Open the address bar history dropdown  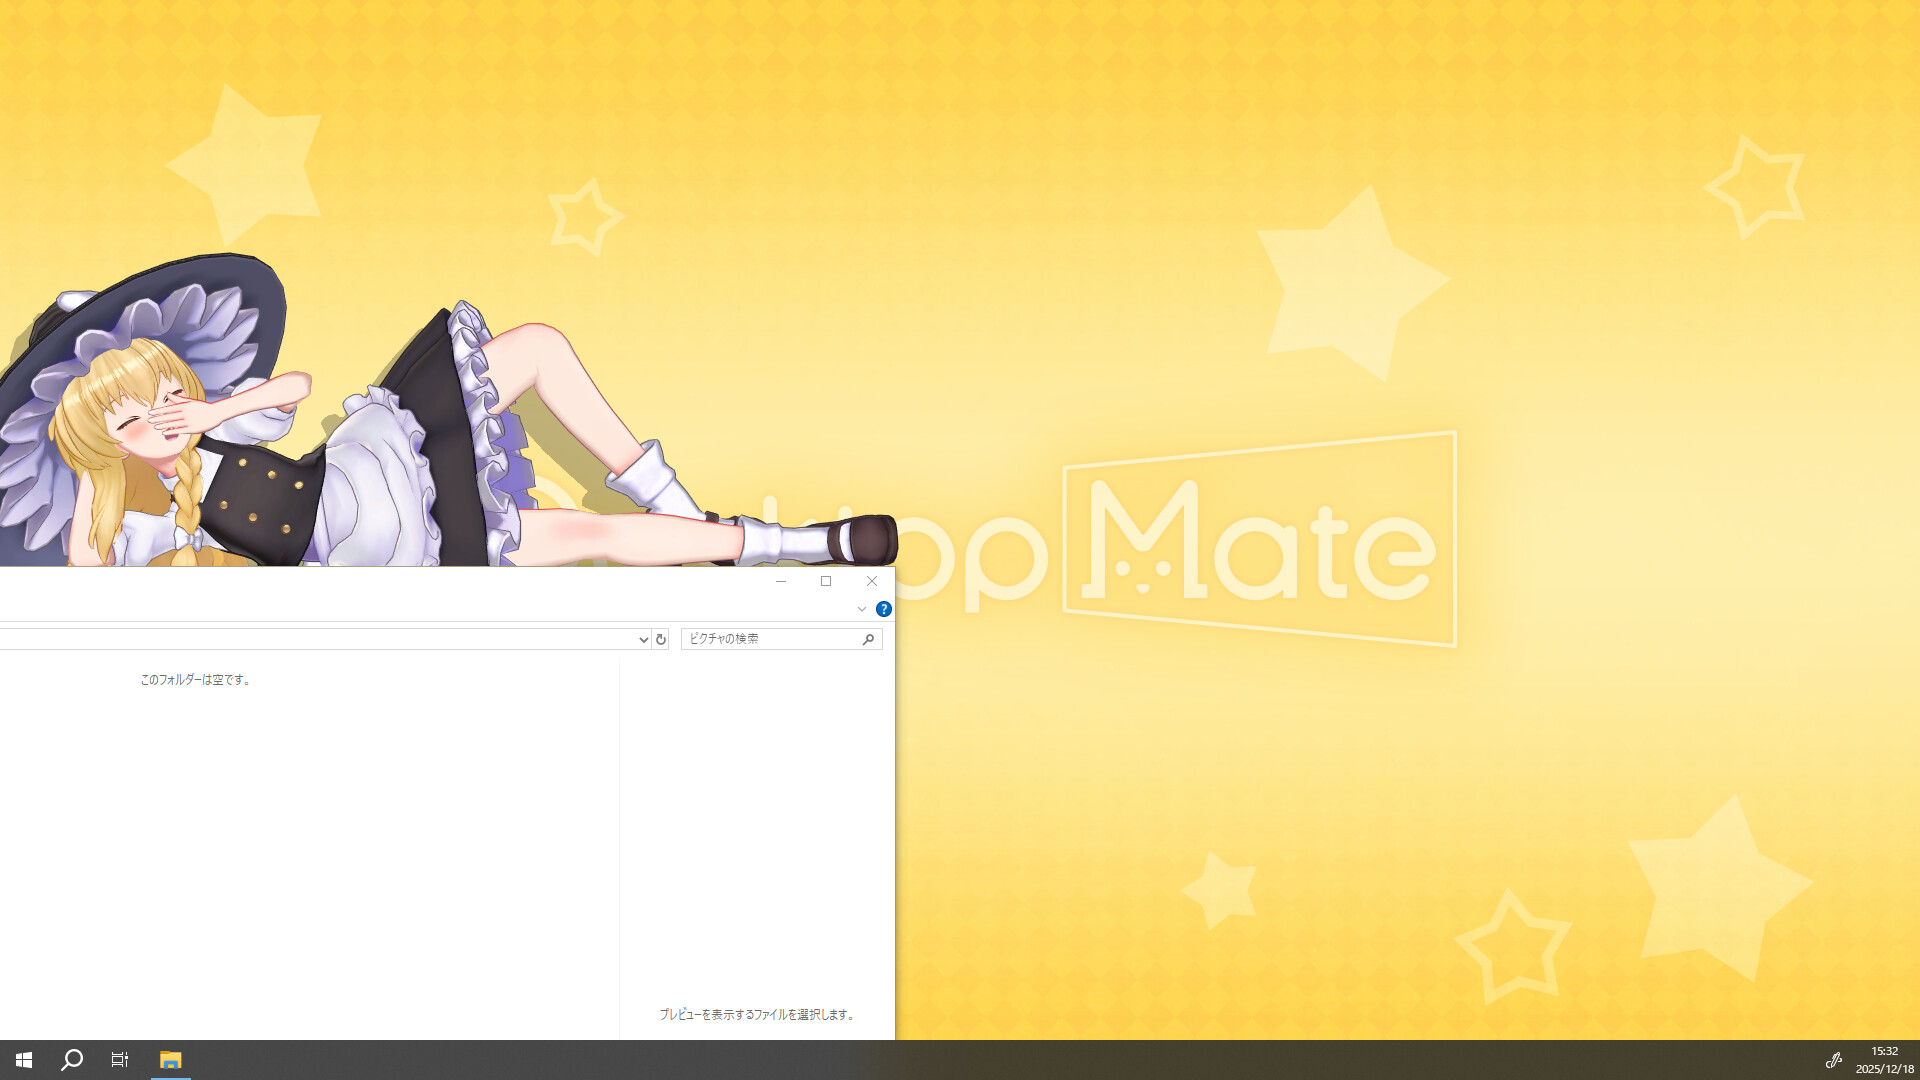click(x=643, y=639)
